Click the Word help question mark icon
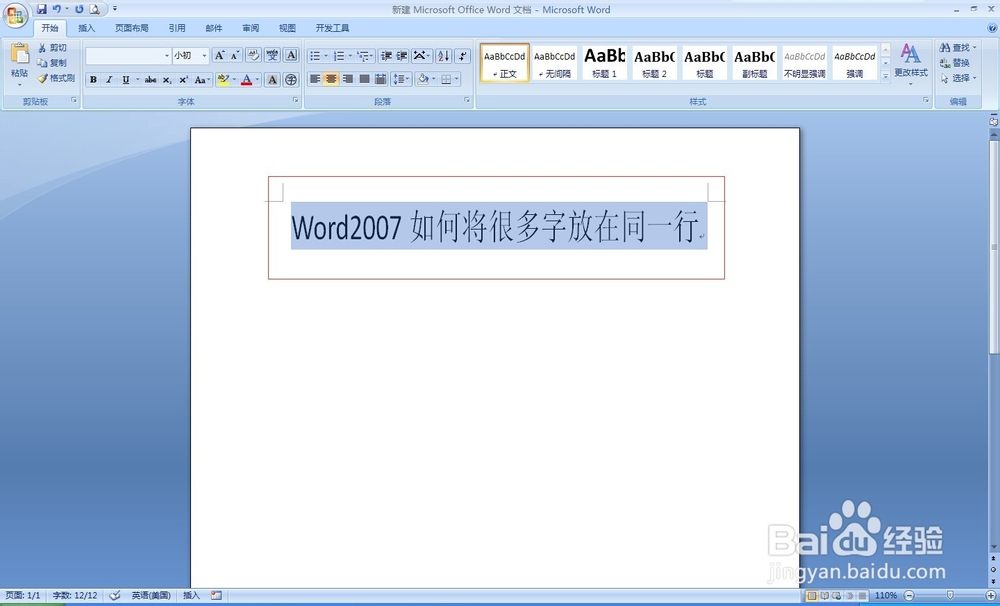Image resolution: width=1000 pixels, height=606 pixels. pos(992,28)
